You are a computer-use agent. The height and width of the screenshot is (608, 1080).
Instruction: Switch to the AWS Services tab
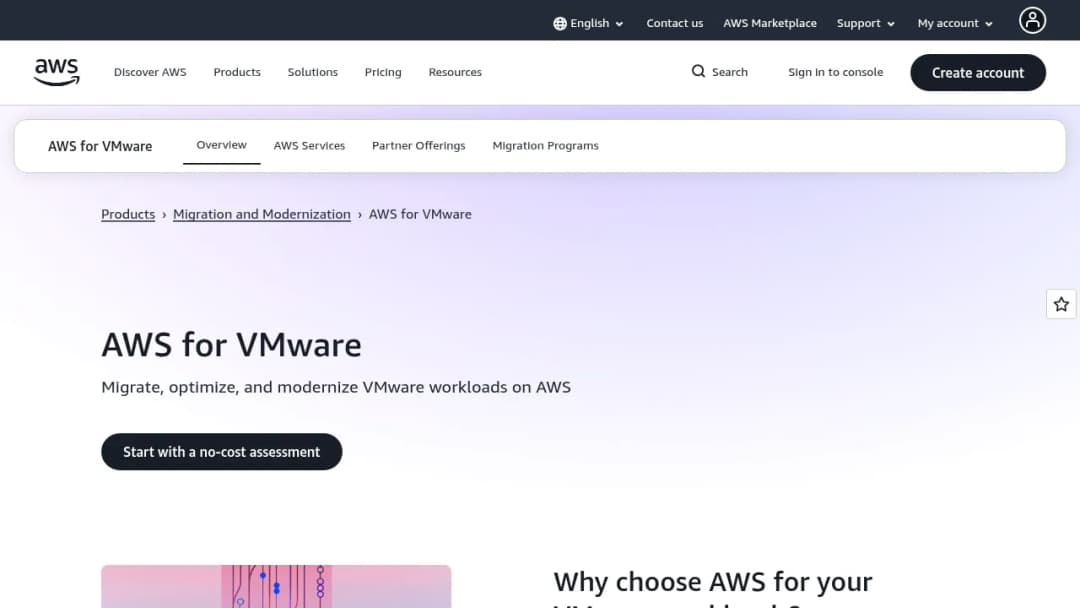309,146
